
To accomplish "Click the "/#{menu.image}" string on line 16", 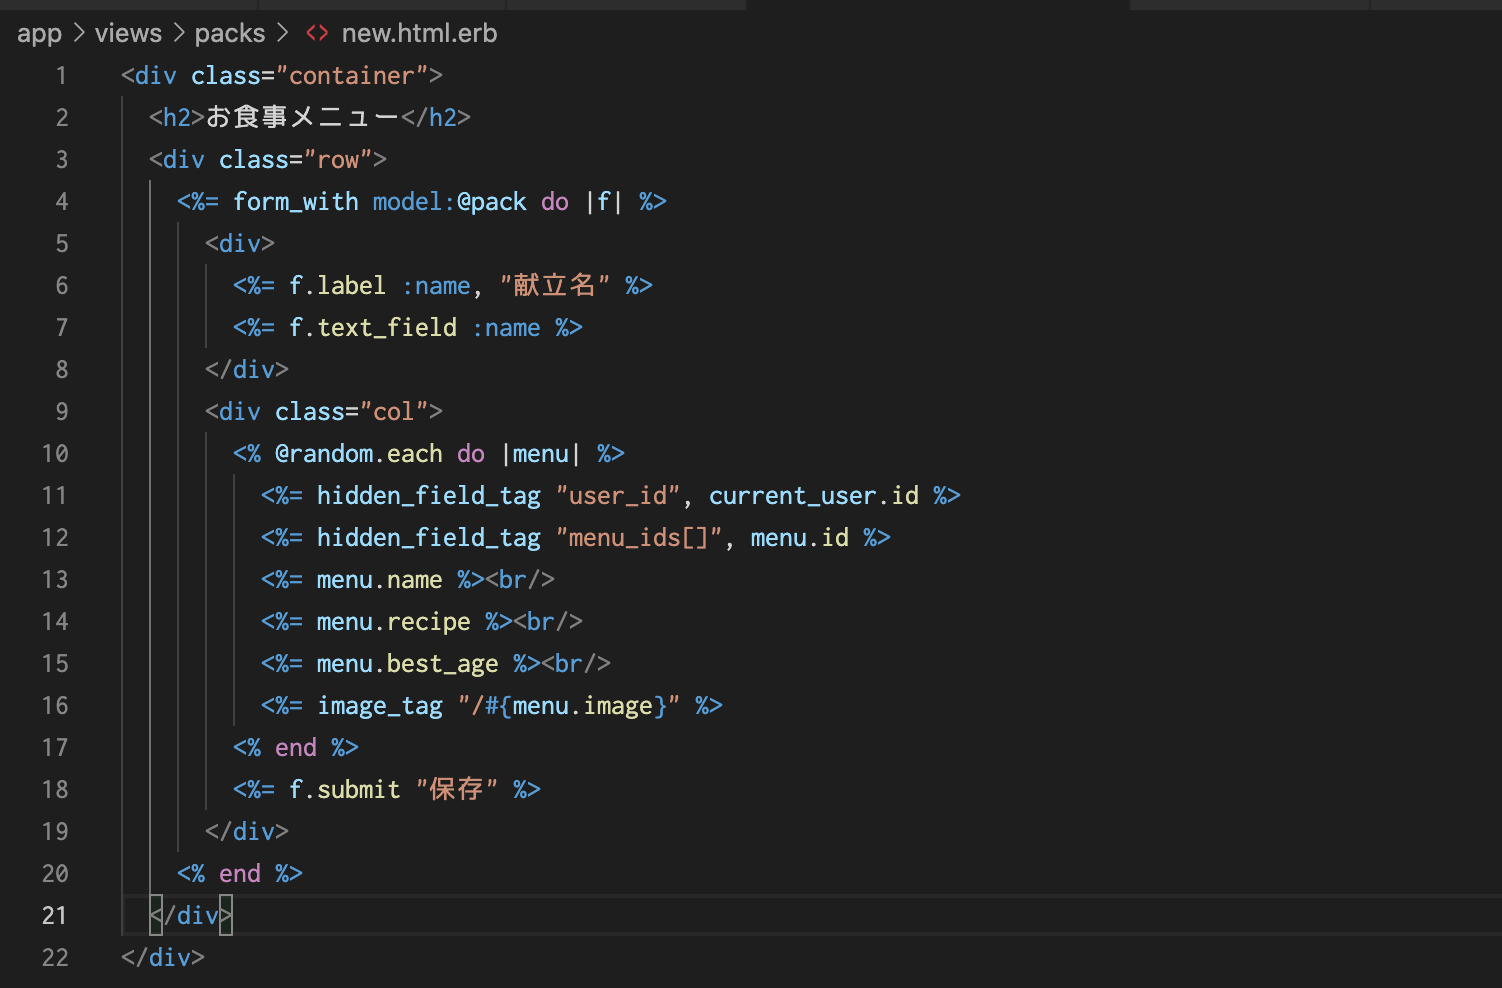I will tap(569, 706).
